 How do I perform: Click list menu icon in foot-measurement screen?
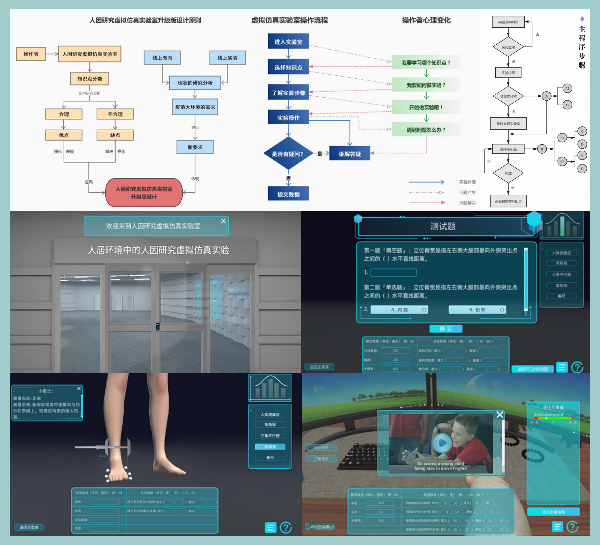tap(270, 528)
